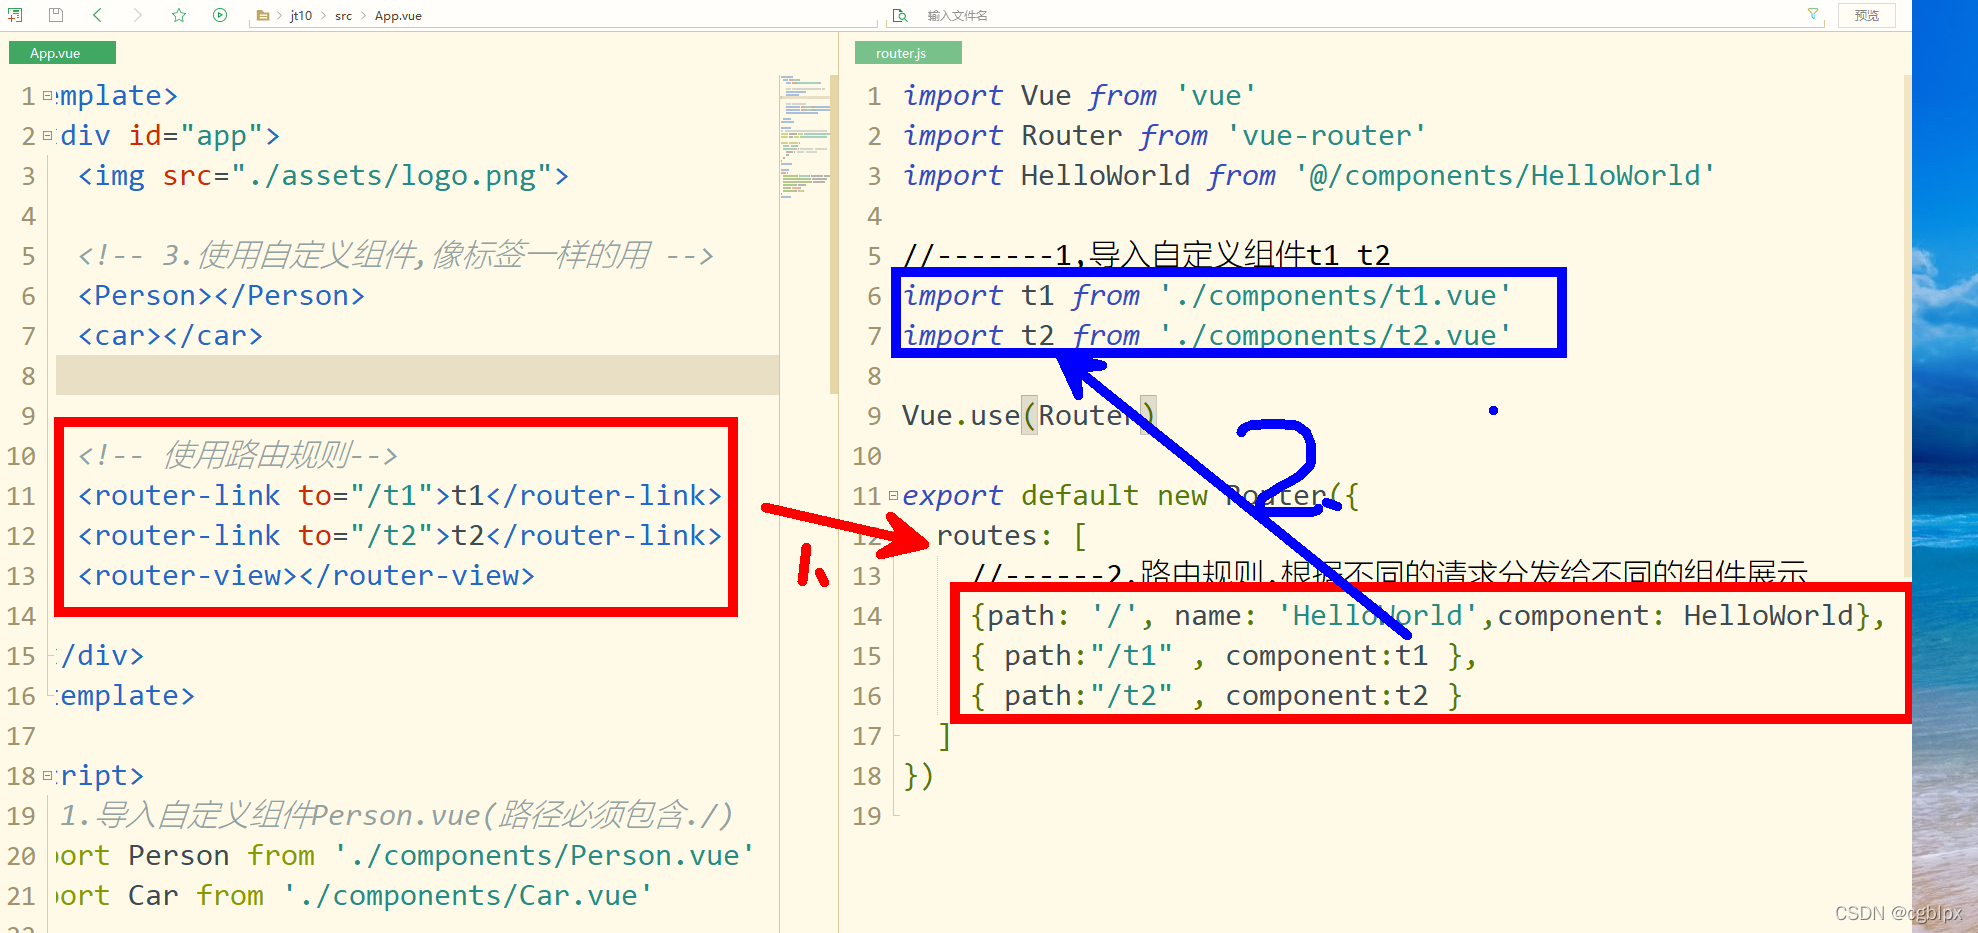
Task: Click line number 17 in router.js gutter
Action: pyautogui.click(x=866, y=736)
